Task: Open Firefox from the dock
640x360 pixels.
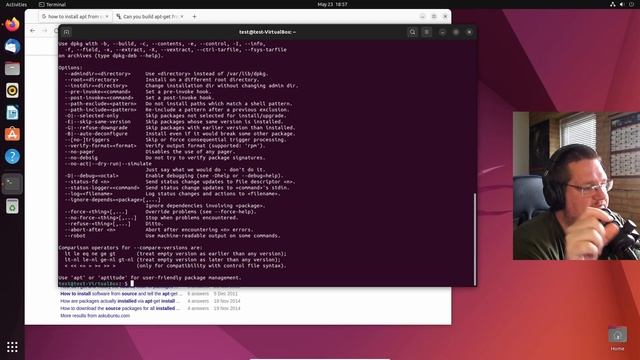Action: [12, 24]
